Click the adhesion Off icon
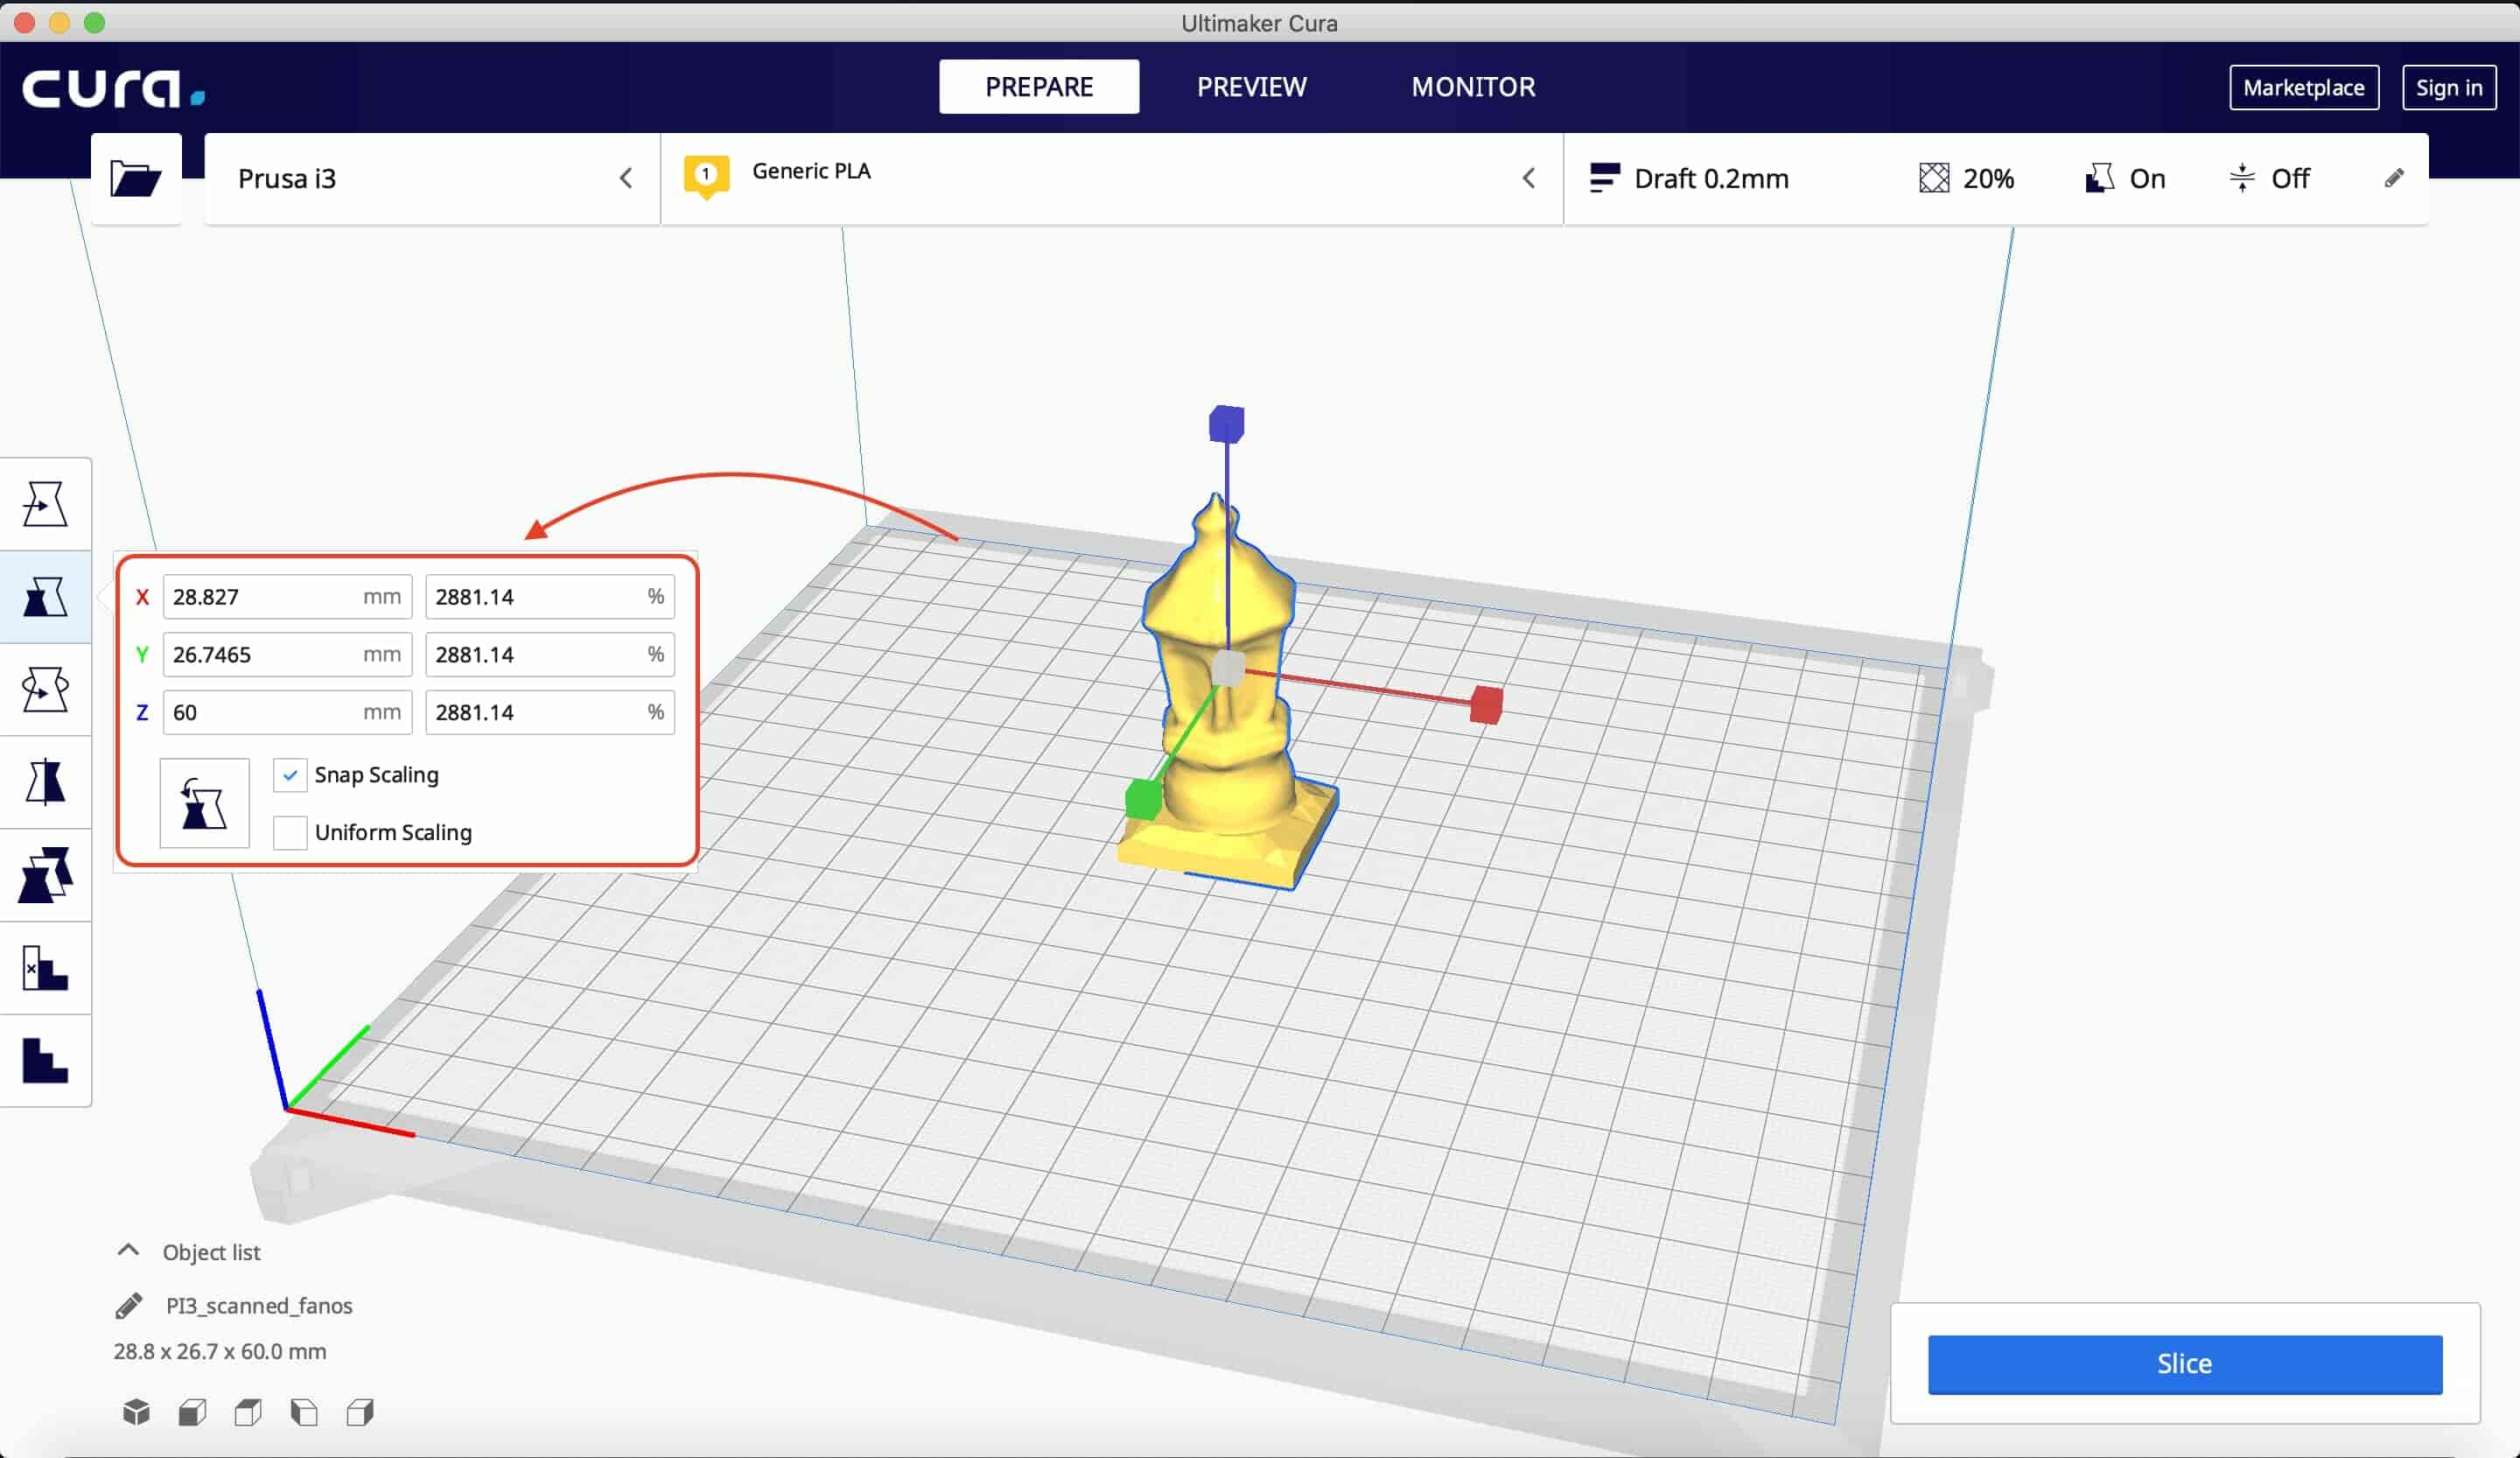This screenshot has width=2520, height=1458. (2242, 178)
